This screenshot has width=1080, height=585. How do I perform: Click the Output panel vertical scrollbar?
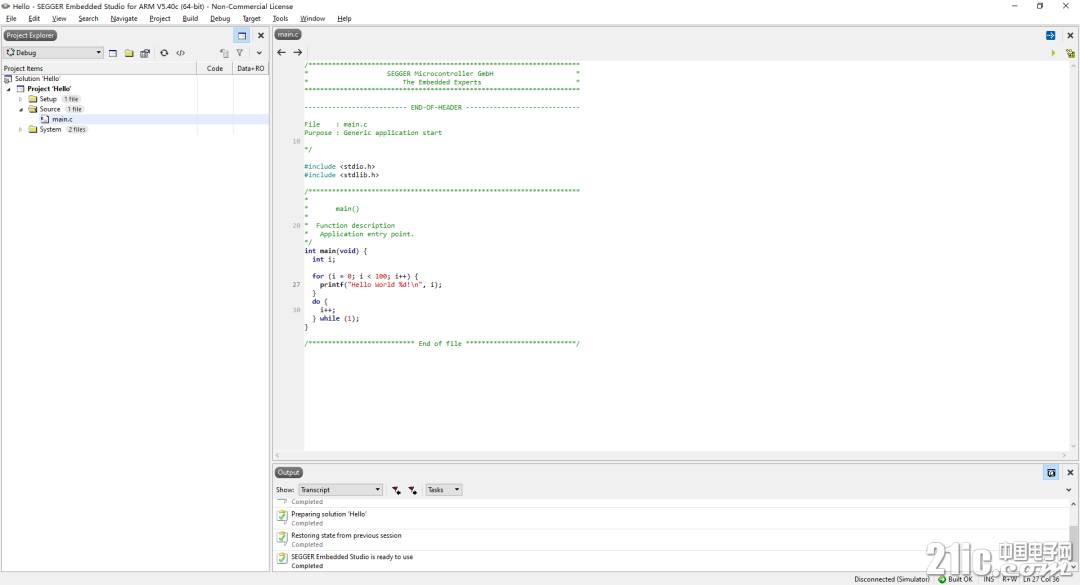(x=1073, y=535)
